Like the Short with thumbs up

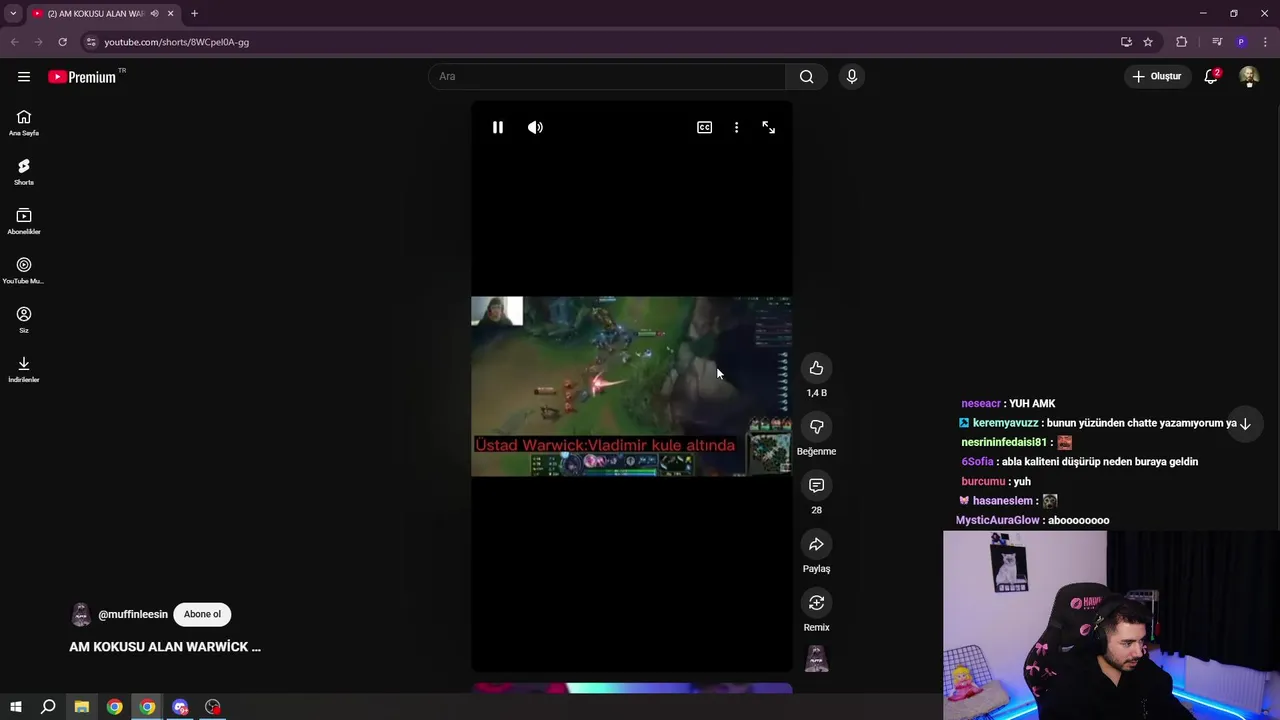[816, 368]
